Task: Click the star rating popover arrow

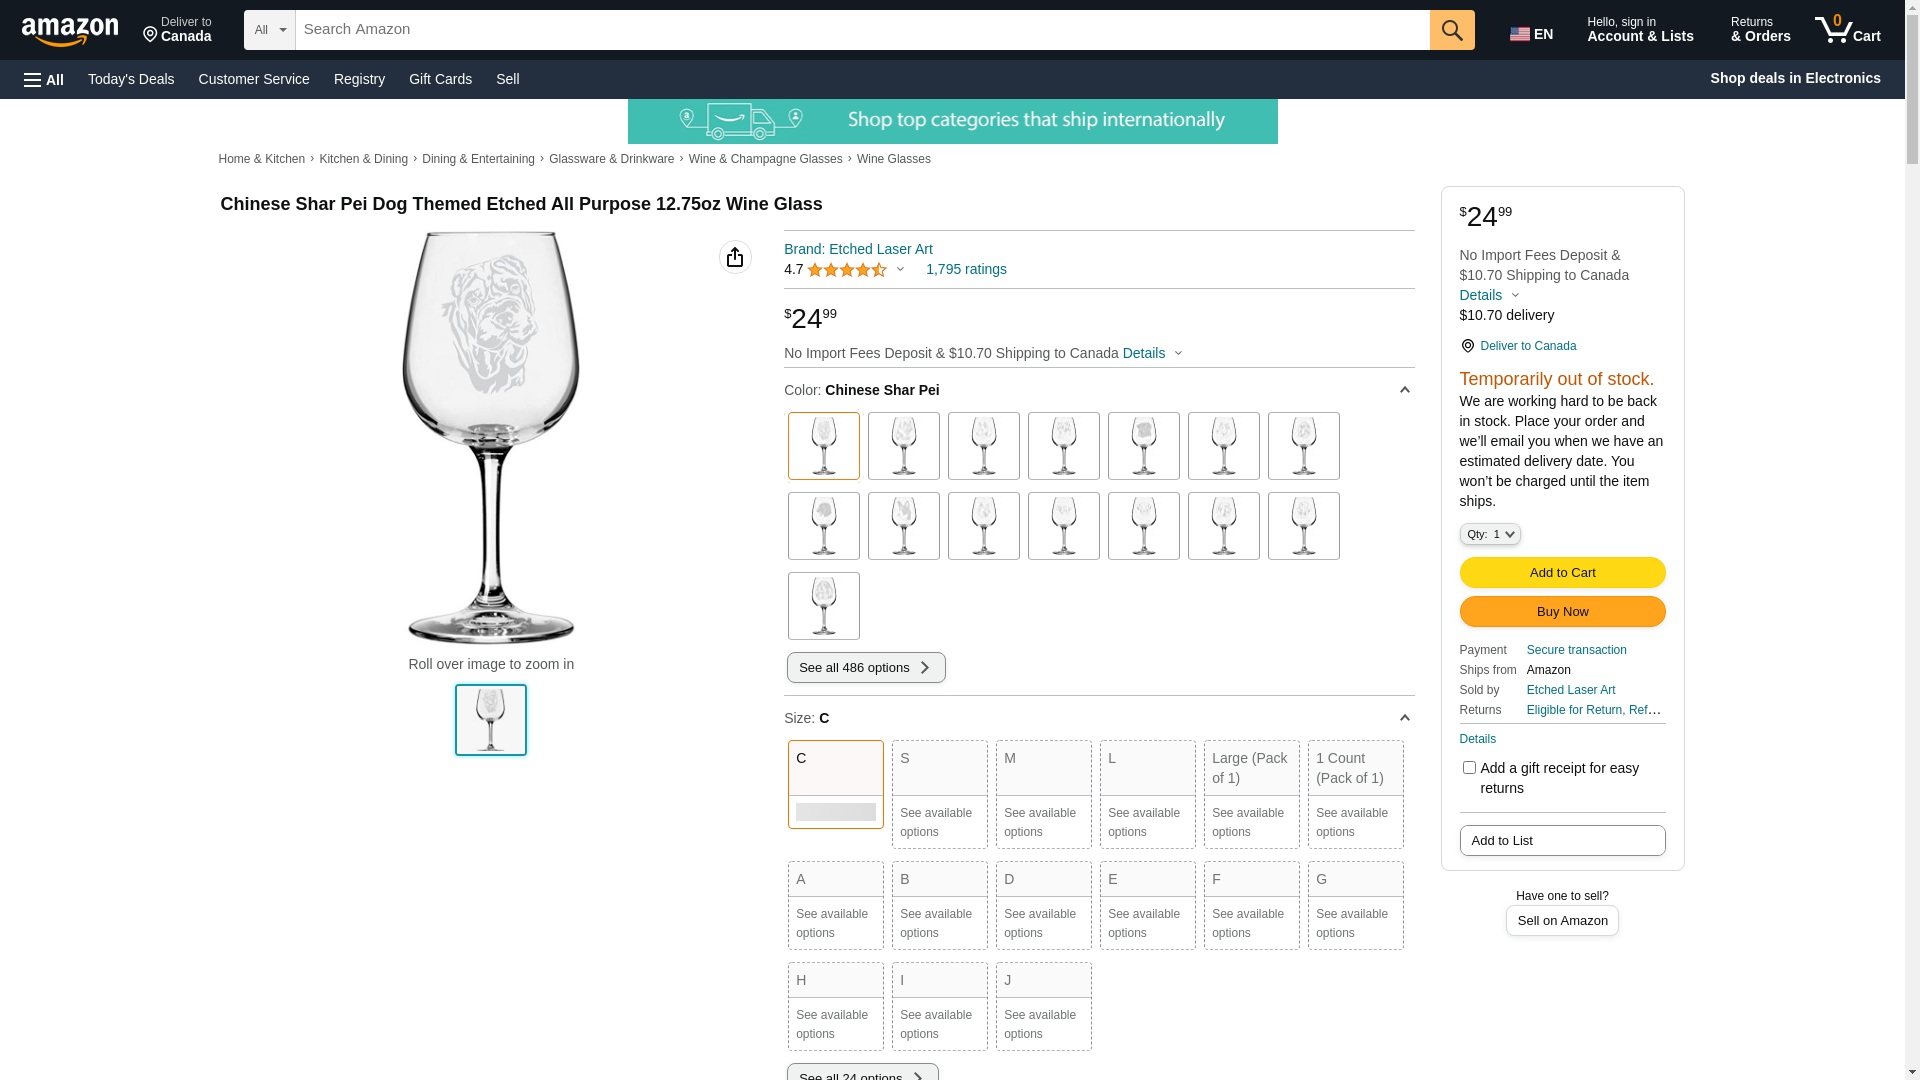Action: (900, 270)
